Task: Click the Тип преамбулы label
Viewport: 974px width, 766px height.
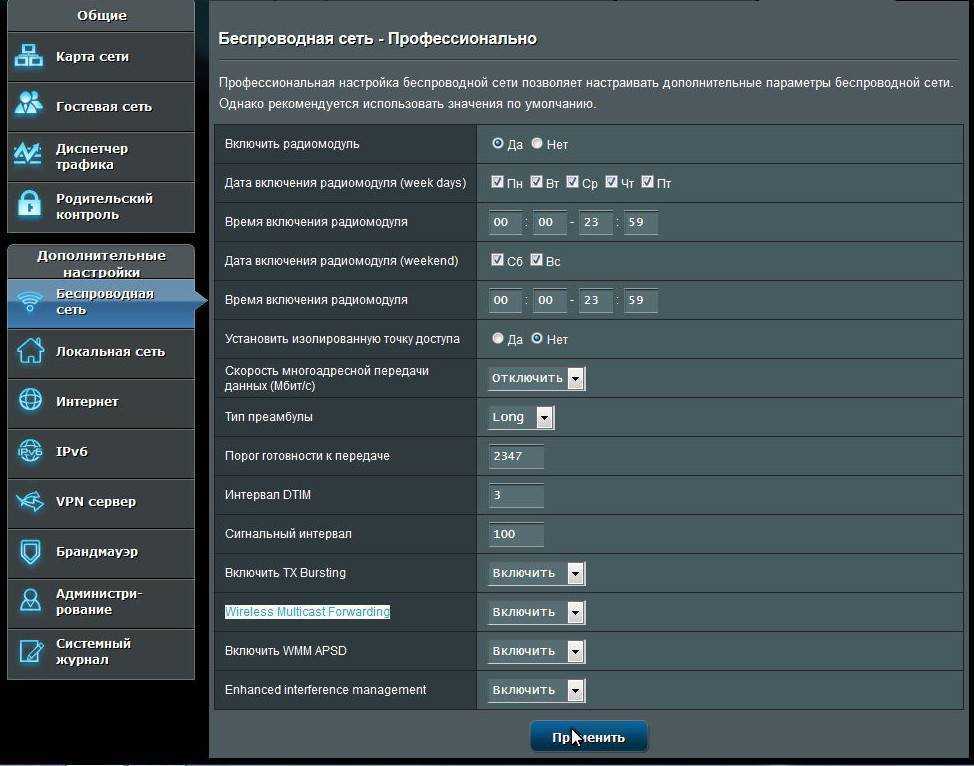Action: pyautogui.click(x=268, y=417)
